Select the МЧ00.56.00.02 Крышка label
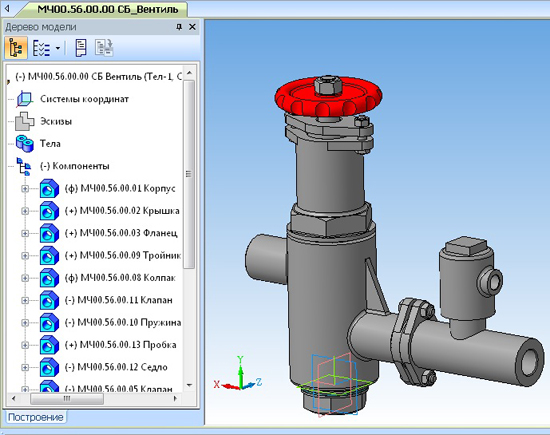The width and height of the screenshot is (550, 435). point(122,211)
